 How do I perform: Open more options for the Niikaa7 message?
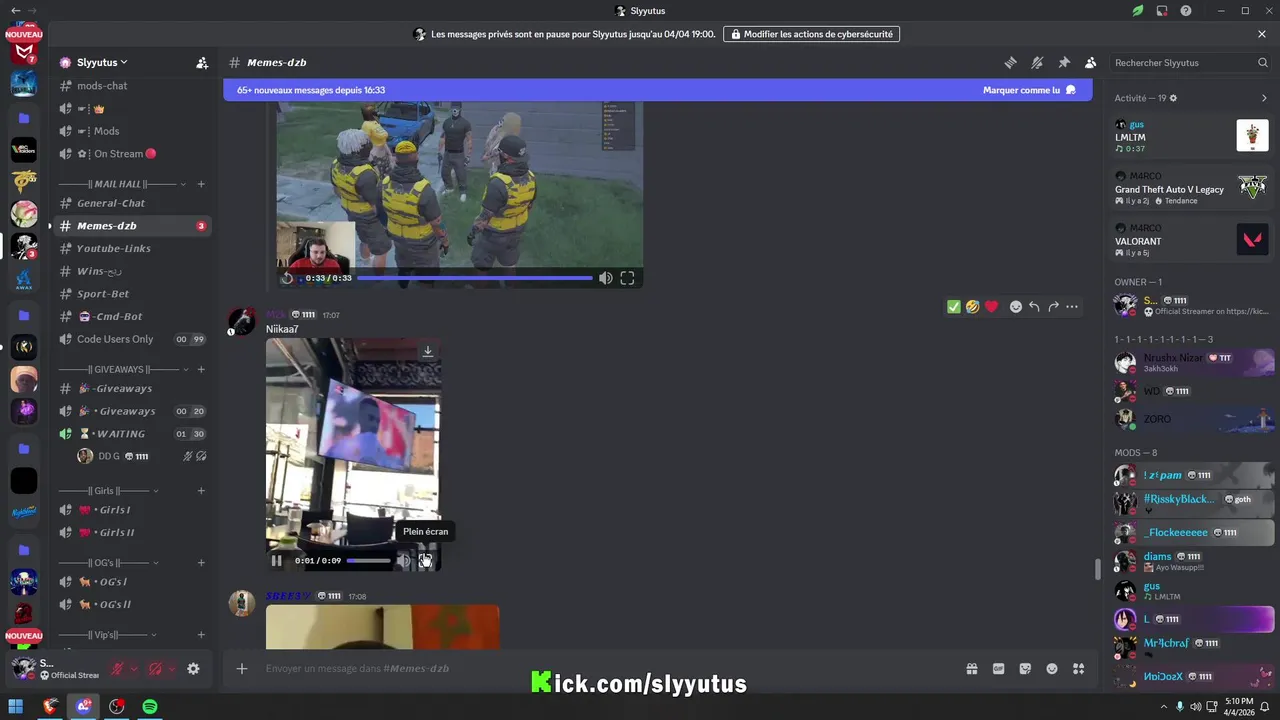[x=1072, y=307]
